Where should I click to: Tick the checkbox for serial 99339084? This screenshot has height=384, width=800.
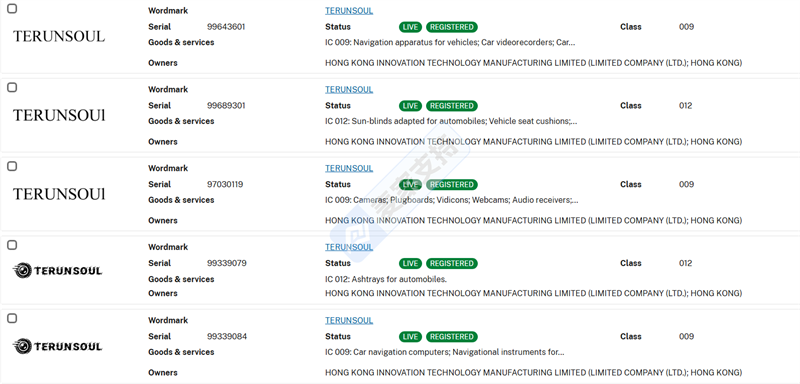pyautogui.click(x=12, y=318)
